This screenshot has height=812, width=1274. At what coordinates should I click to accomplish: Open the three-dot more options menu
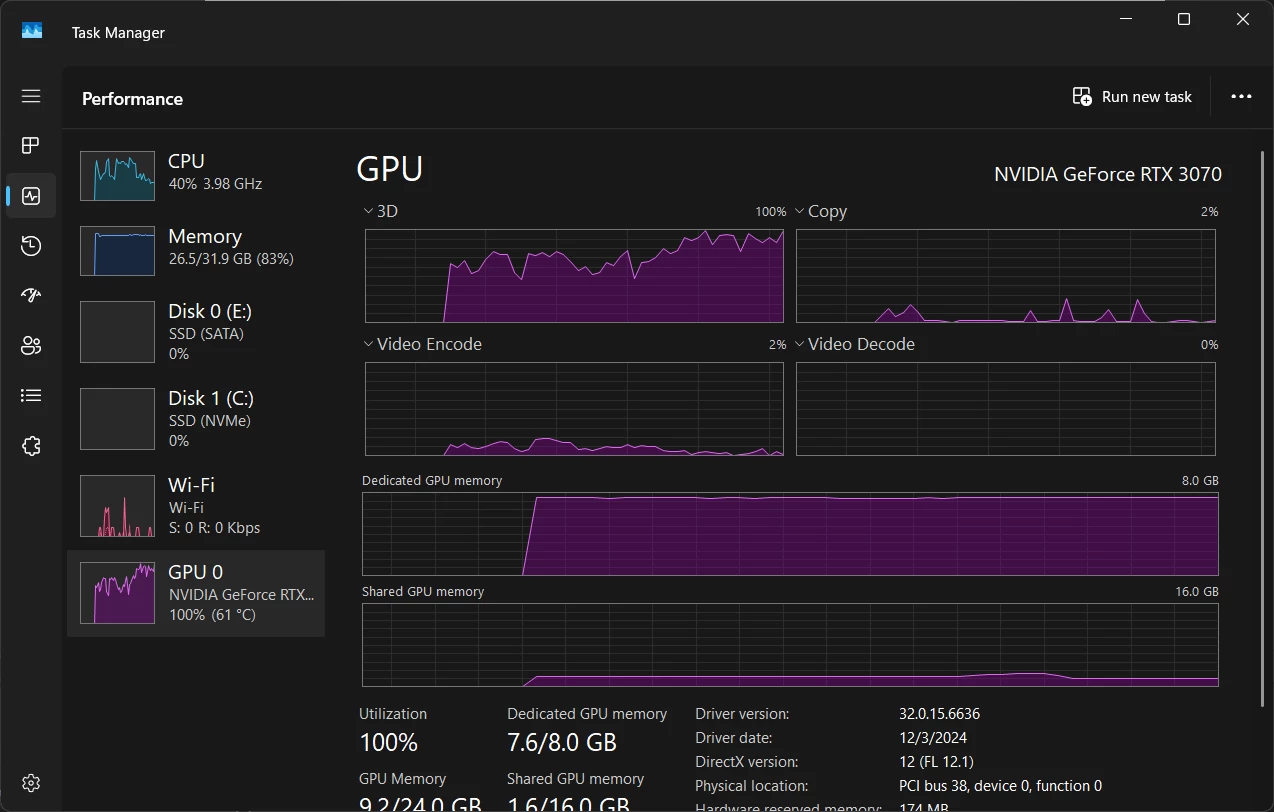coord(1241,97)
